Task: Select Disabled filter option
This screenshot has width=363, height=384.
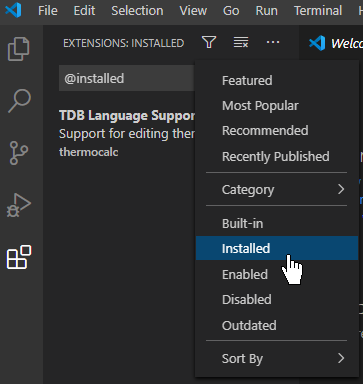Action: click(277, 299)
